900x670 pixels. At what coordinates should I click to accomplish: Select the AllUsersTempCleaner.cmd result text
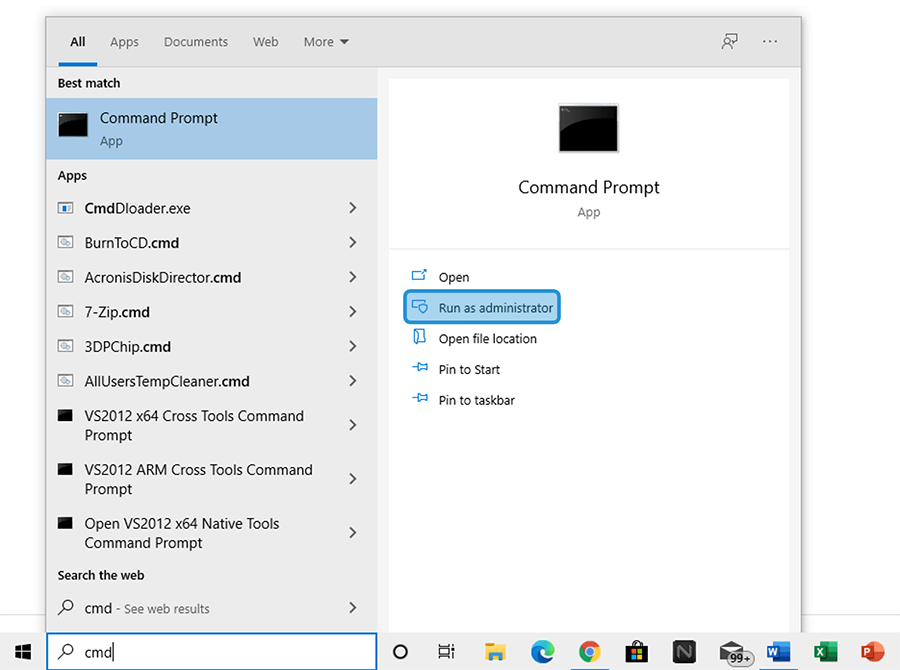click(167, 381)
